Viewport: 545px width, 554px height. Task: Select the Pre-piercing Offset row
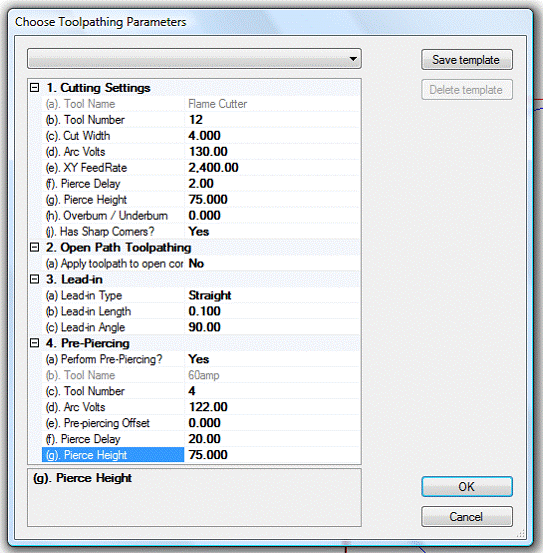pyautogui.click(x=200, y=423)
